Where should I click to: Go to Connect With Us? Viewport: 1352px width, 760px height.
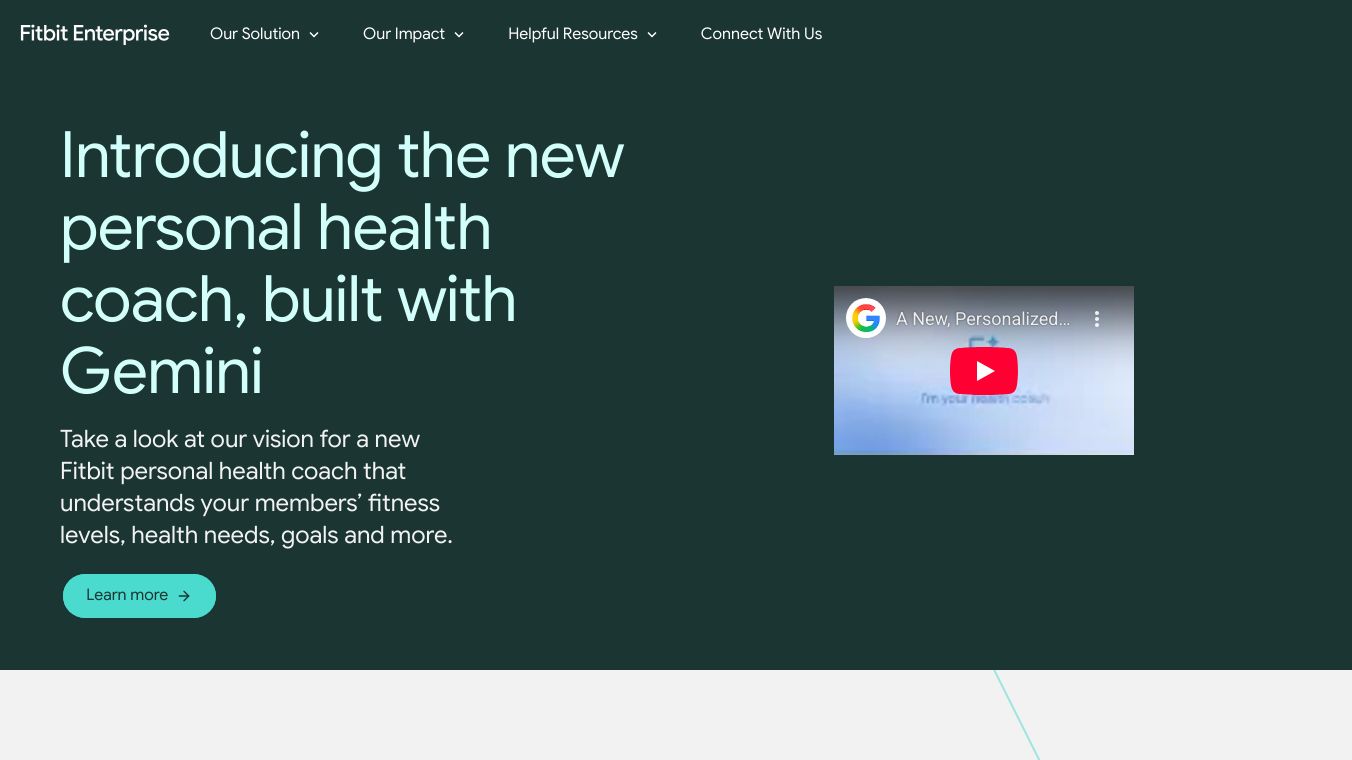click(761, 34)
